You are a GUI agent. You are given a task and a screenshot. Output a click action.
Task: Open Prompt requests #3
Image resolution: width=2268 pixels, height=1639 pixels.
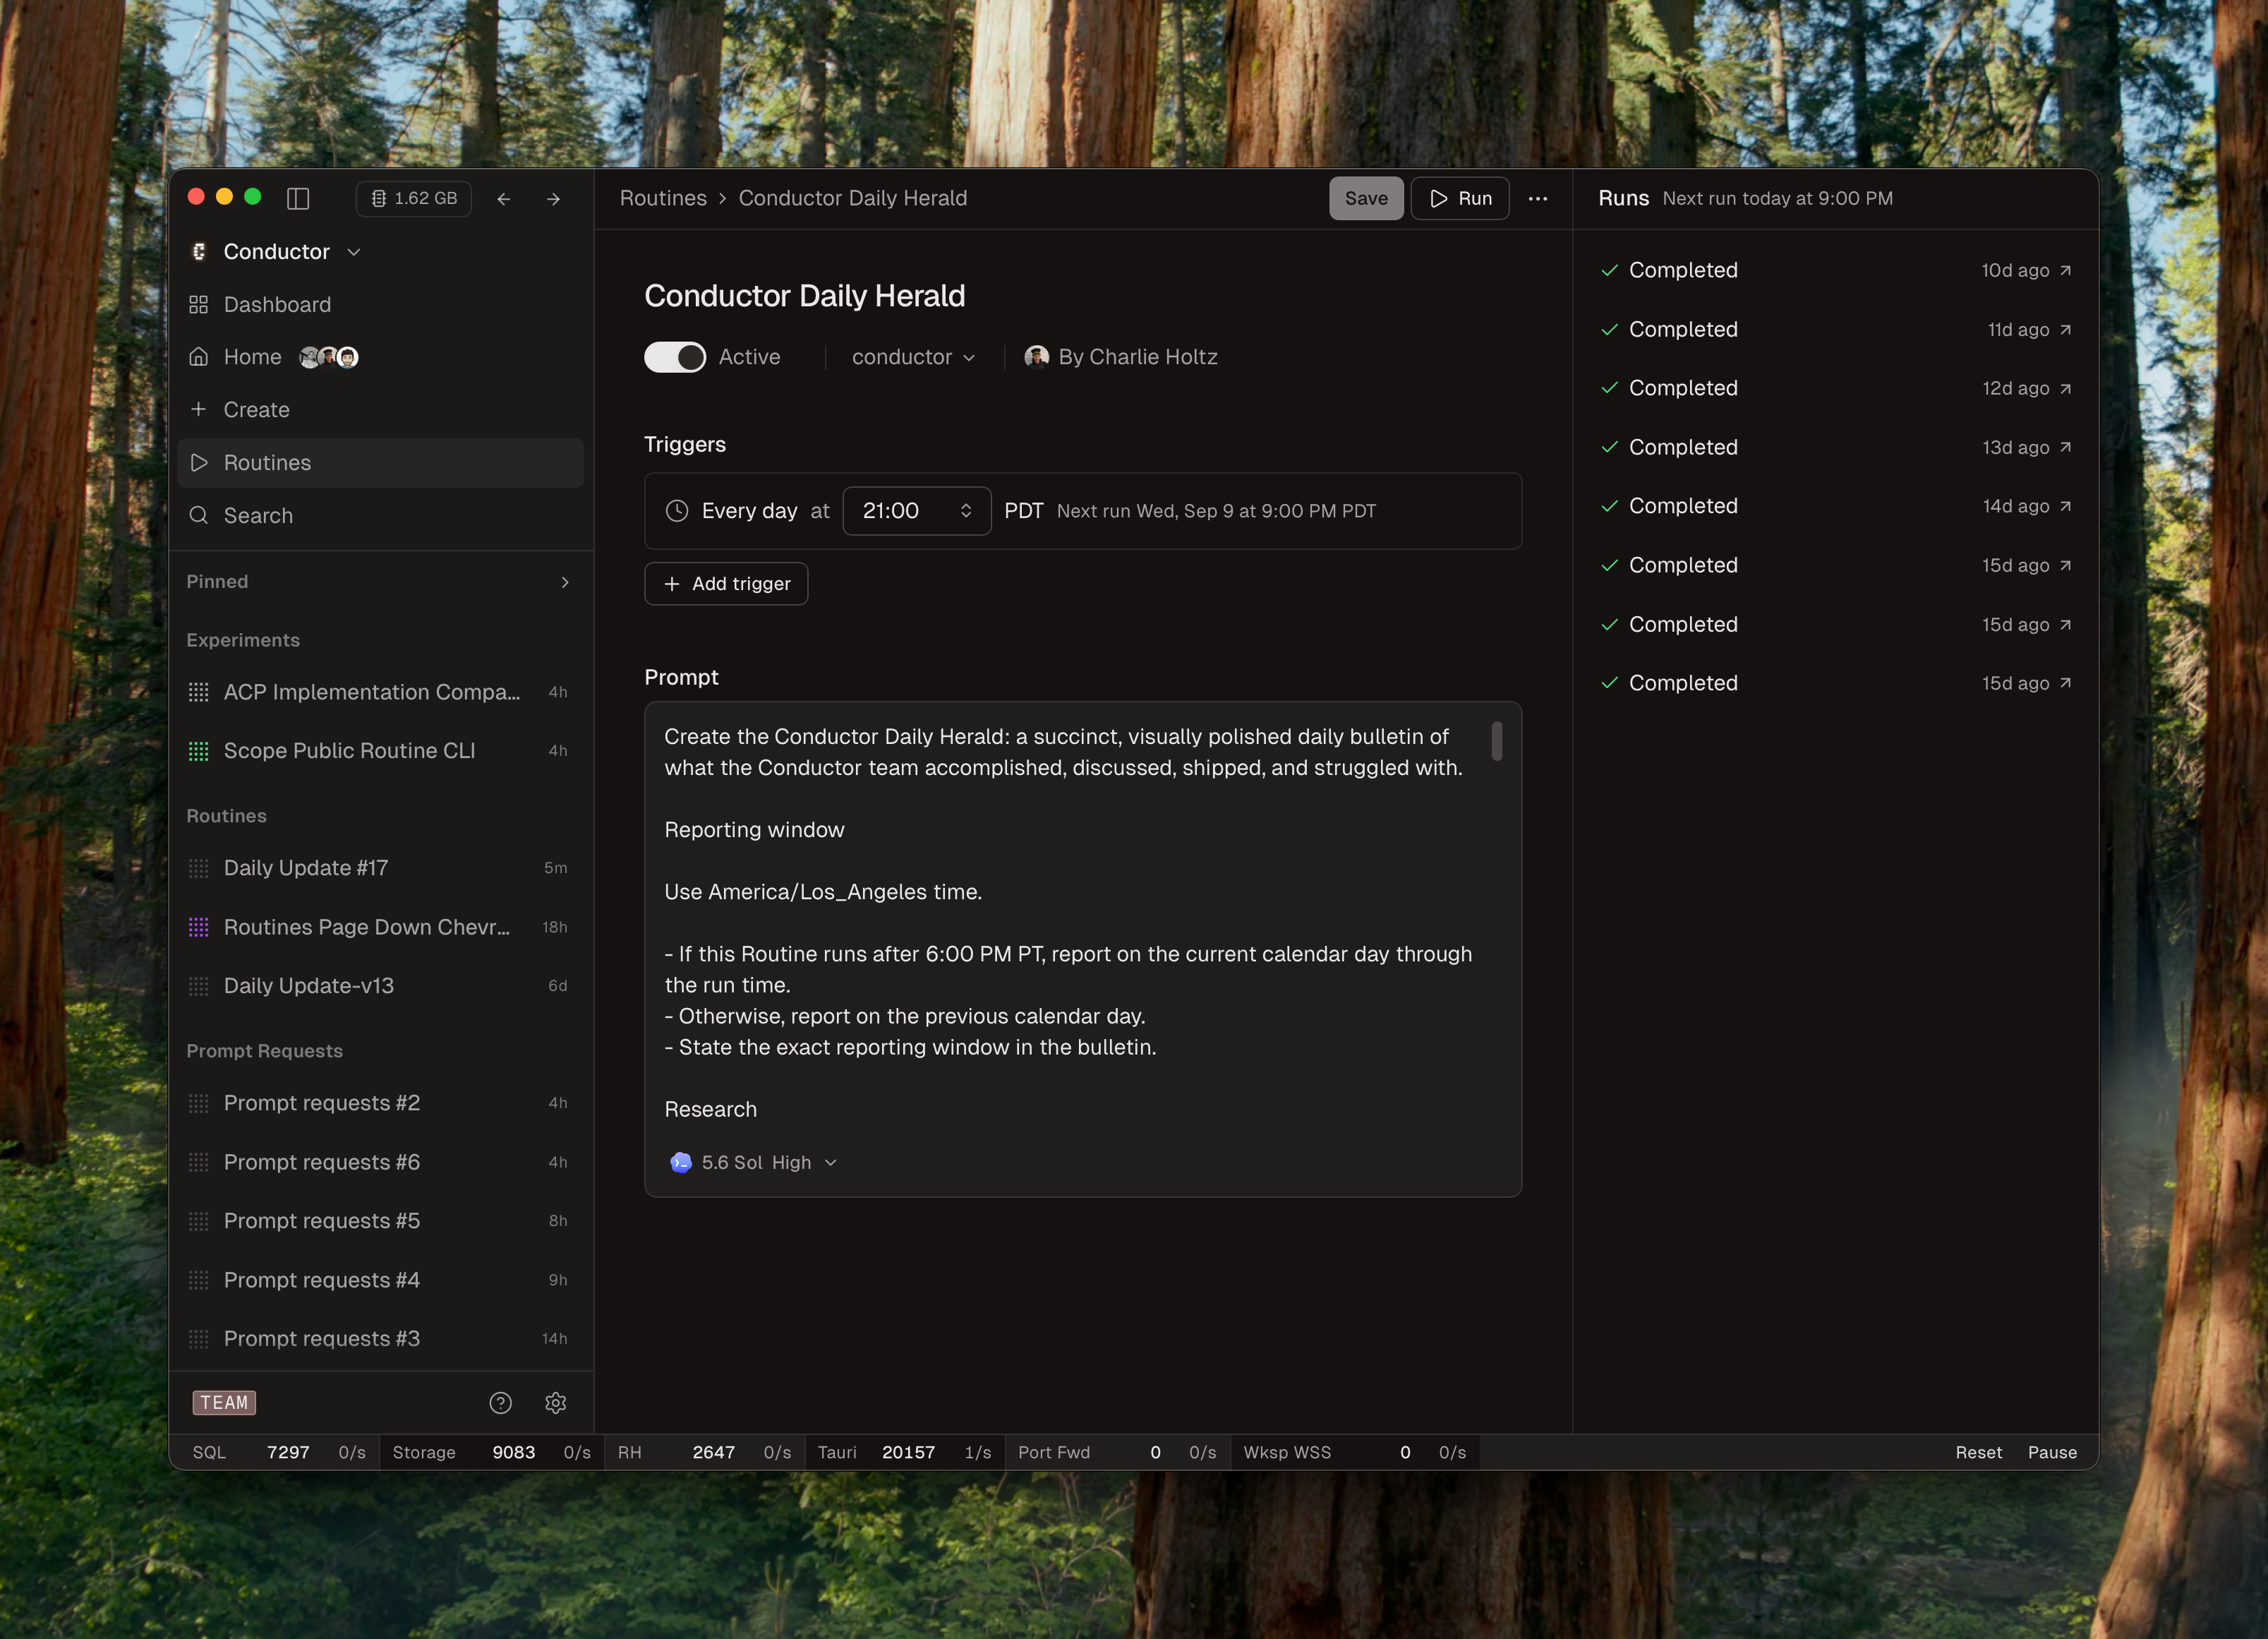click(x=380, y=1339)
